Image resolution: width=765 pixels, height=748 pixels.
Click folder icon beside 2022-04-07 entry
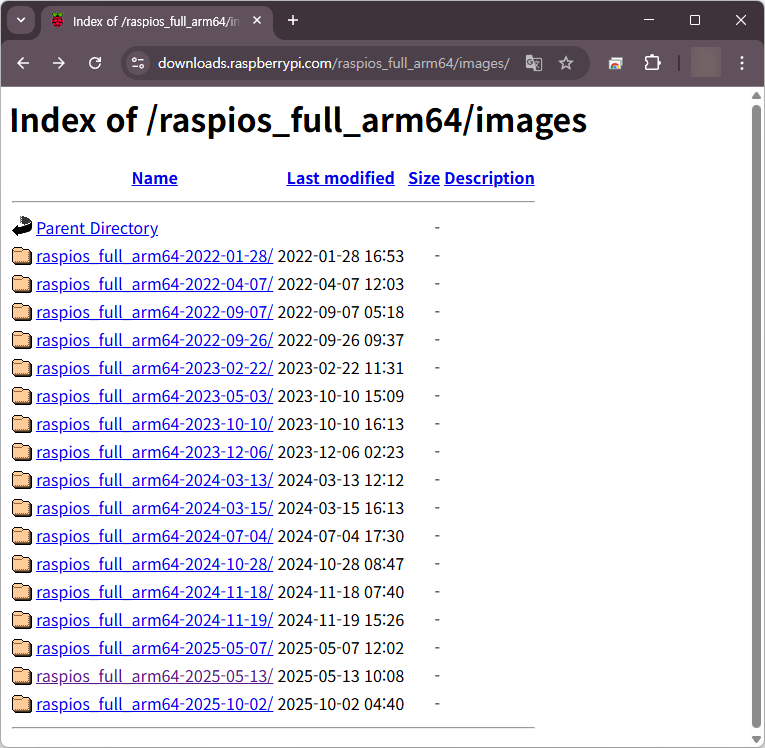click(22, 284)
